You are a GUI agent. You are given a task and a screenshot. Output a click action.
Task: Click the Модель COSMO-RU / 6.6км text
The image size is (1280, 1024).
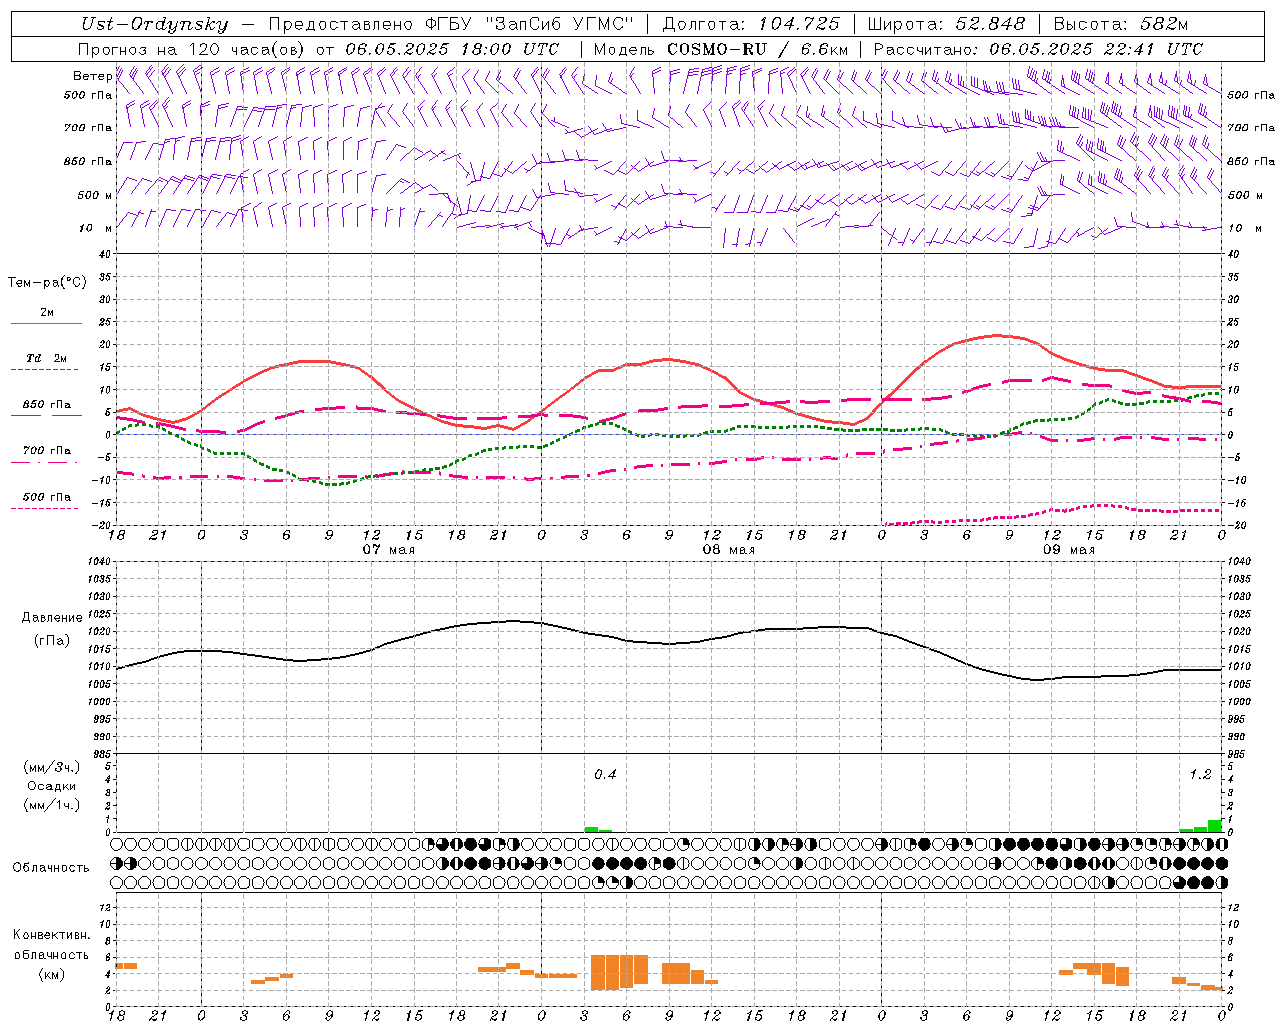click(721, 49)
